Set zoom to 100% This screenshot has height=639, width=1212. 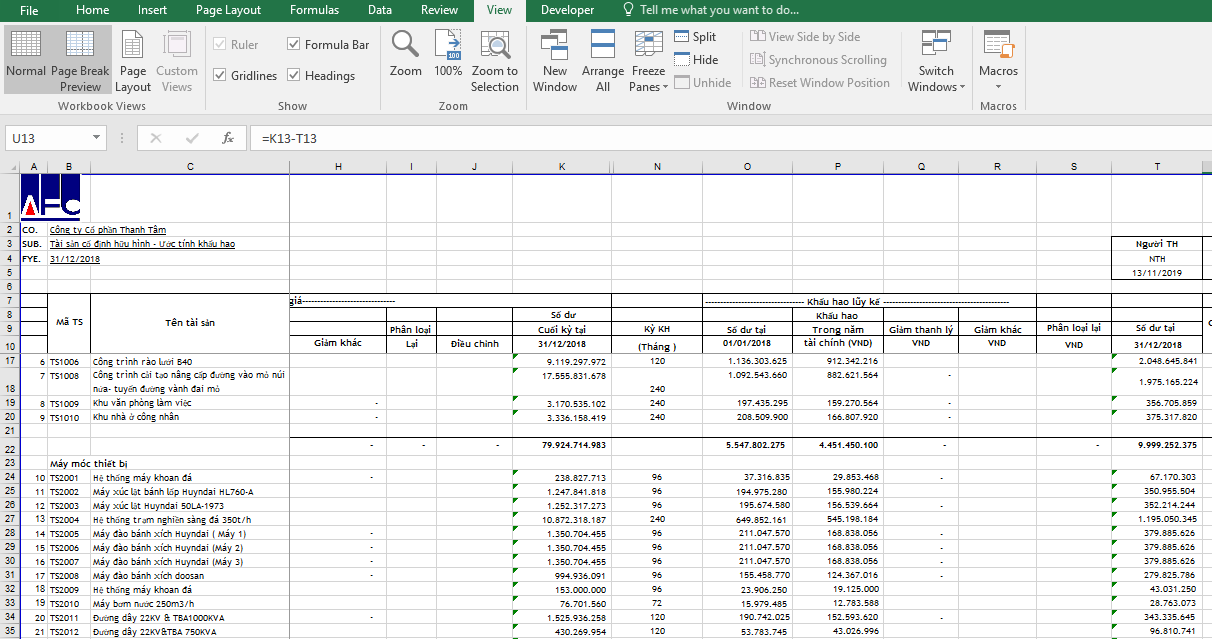click(448, 55)
